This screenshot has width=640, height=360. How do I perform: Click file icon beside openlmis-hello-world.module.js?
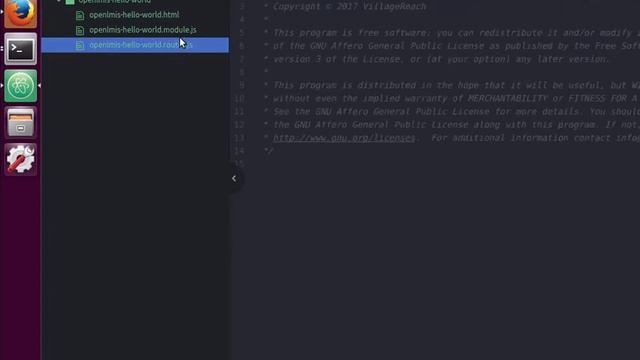[80, 30]
